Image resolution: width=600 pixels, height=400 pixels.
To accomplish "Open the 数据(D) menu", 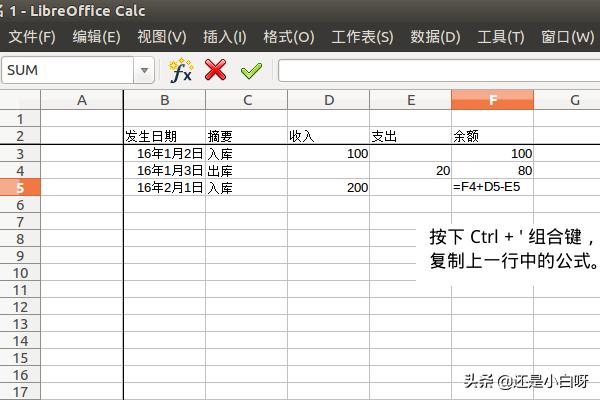I will click(435, 37).
